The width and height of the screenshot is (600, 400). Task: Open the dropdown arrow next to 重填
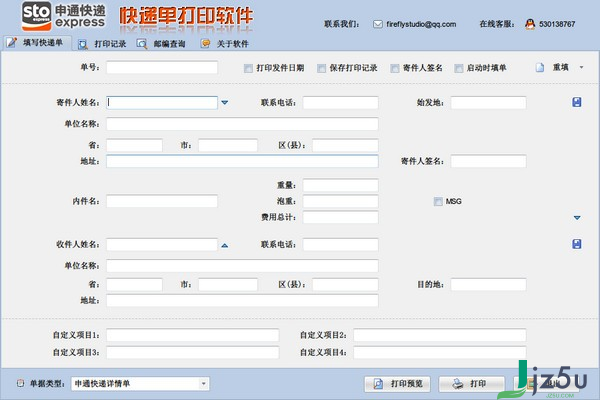coord(581,67)
